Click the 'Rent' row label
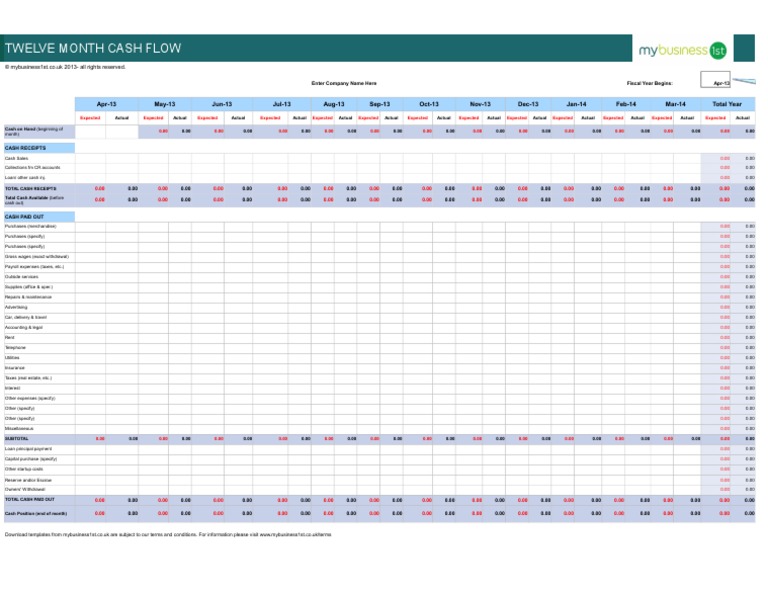 tap(10, 337)
